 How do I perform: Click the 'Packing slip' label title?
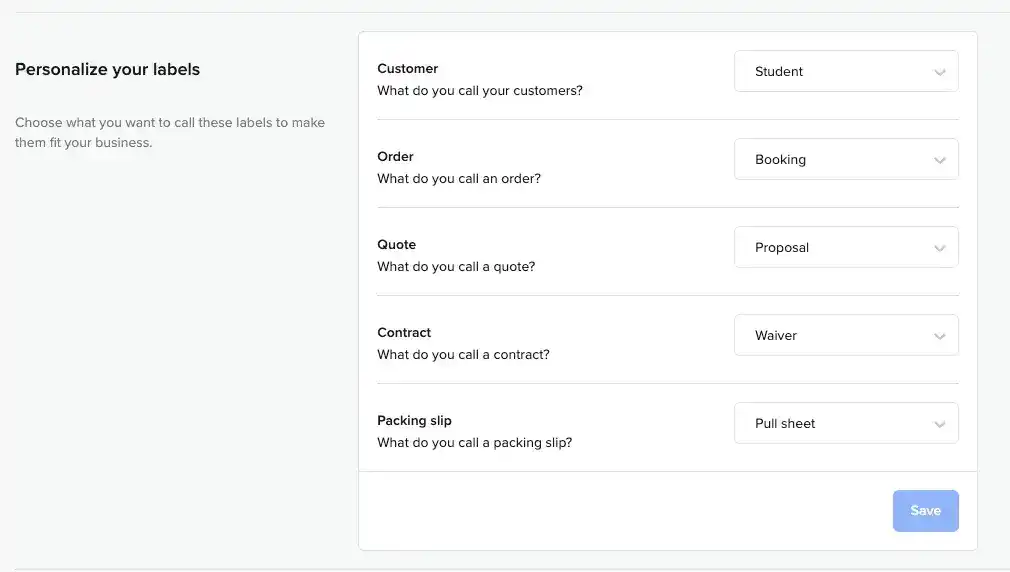pyautogui.click(x=414, y=421)
